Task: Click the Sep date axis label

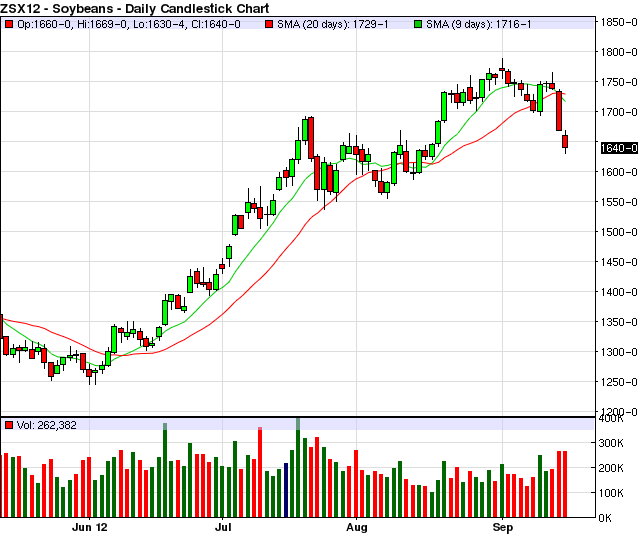Action: (502, 527)
